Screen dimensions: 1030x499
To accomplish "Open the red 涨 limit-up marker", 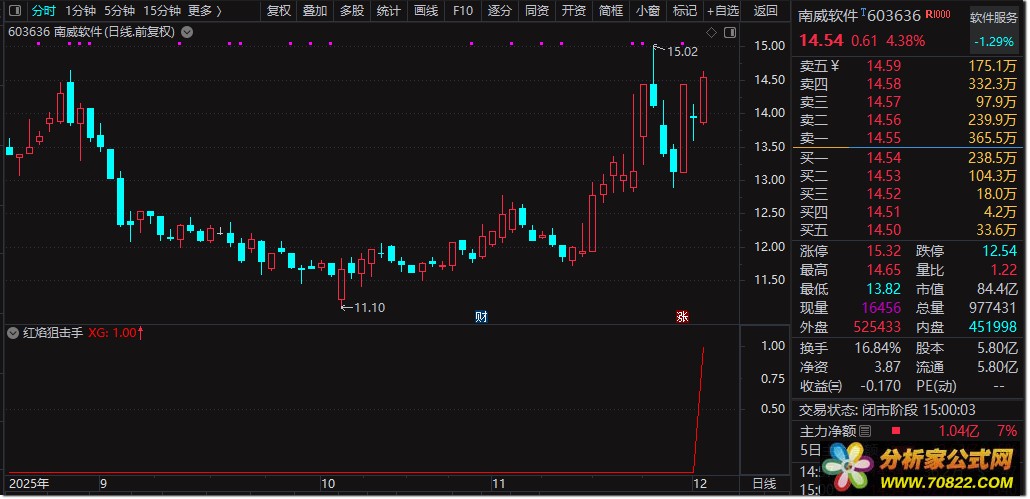I will point(683,316).
